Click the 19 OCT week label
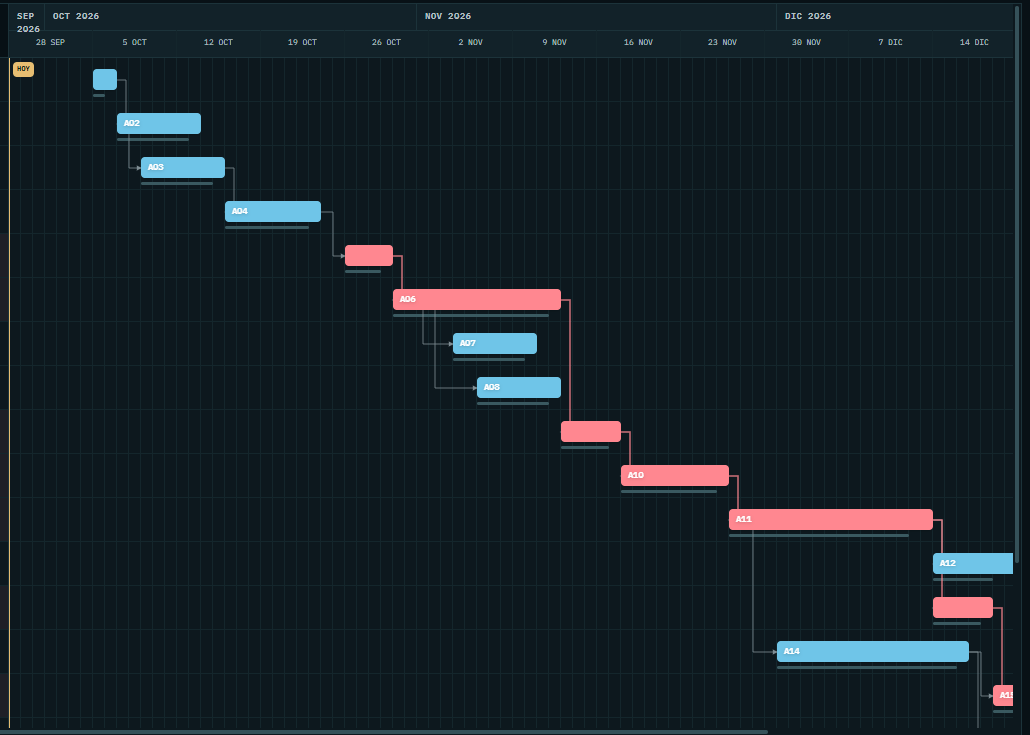 (x=302, y=43)
